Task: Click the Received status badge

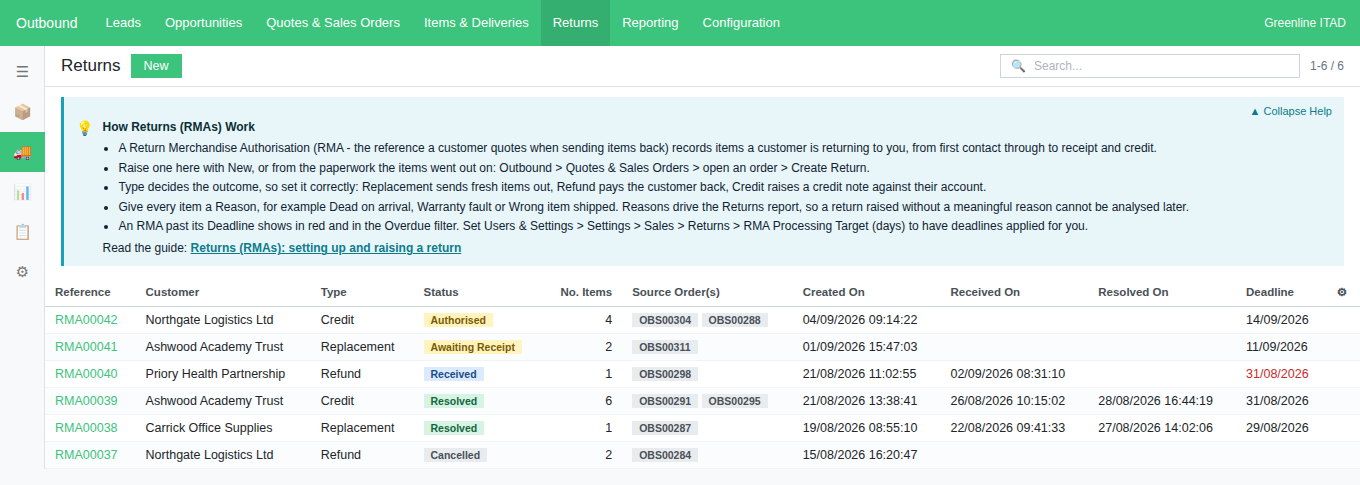Action: coord(454,374)
